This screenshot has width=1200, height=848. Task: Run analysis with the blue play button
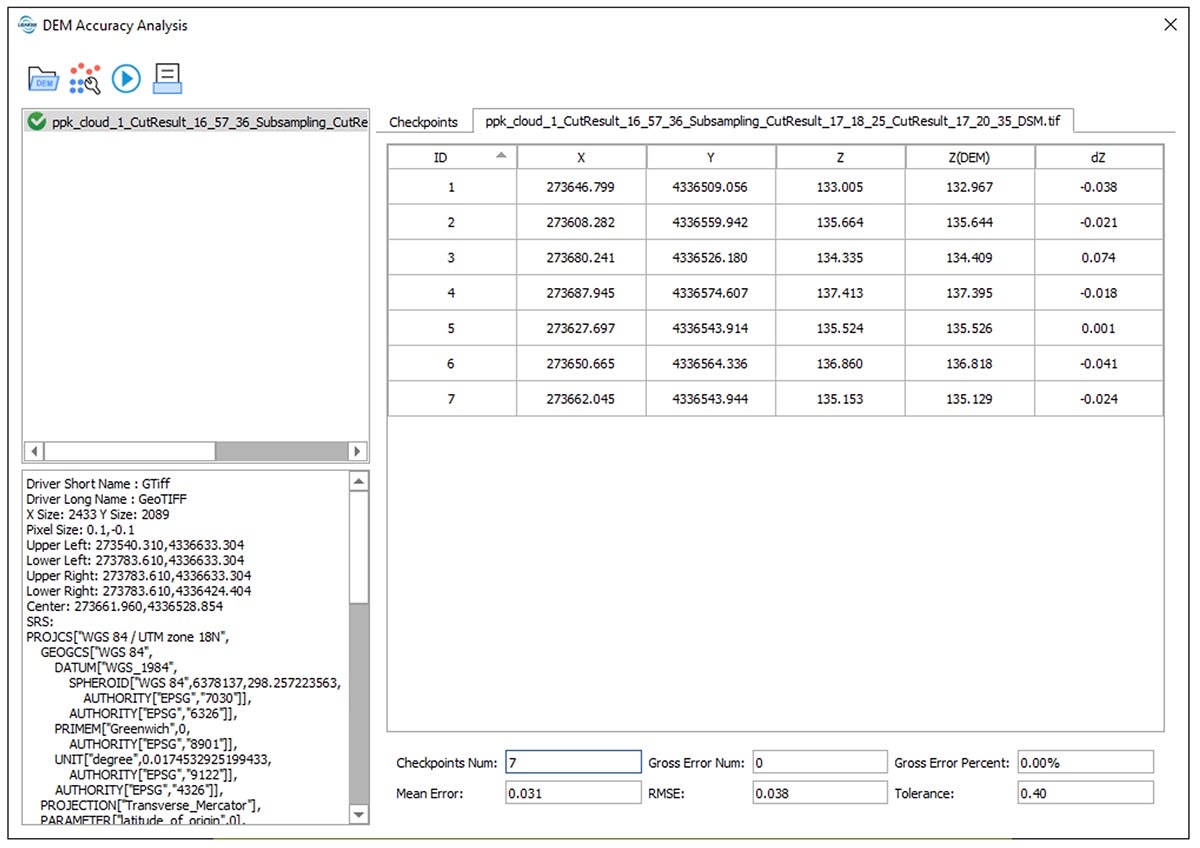pos(126,78)
